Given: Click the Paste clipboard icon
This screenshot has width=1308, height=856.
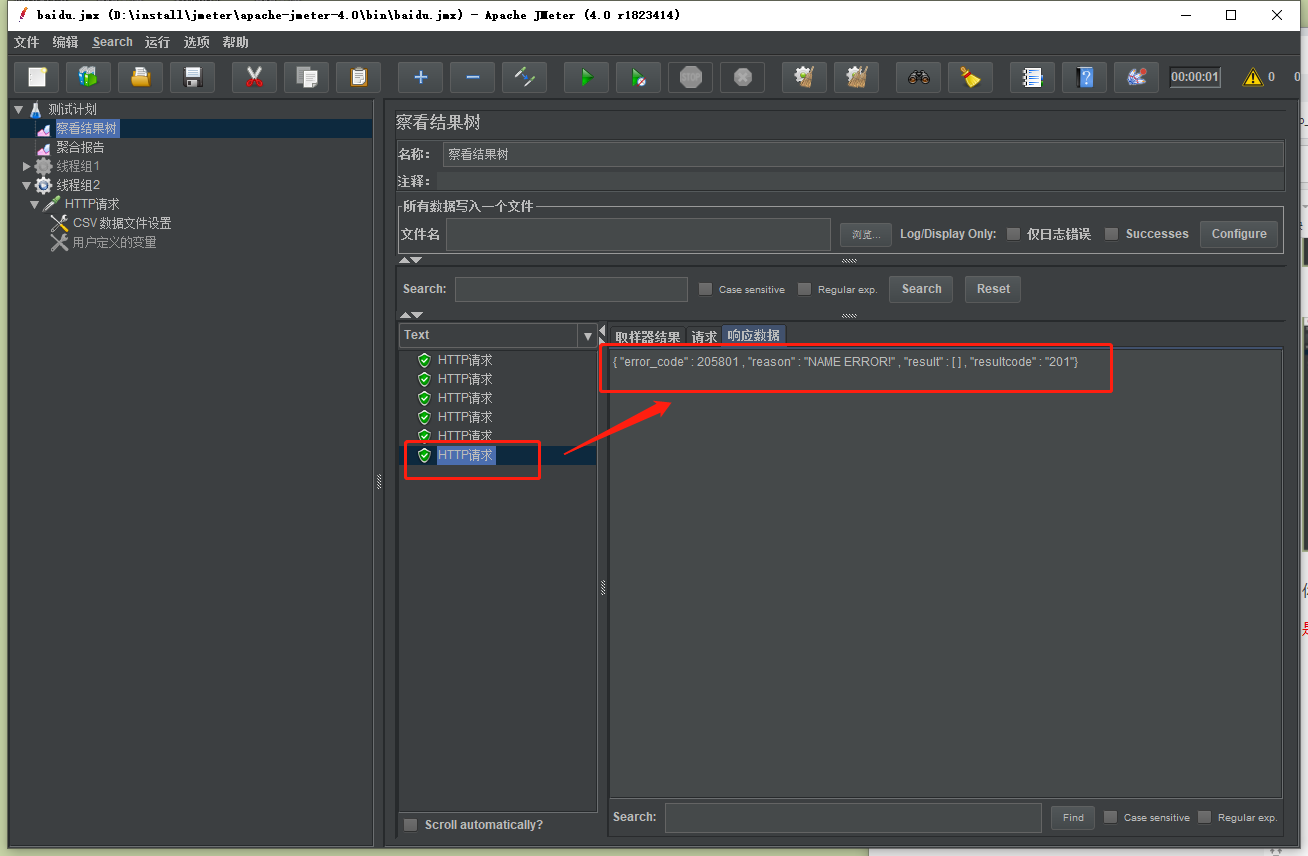Looking at the screenshot, I should [x=359, y=77].
